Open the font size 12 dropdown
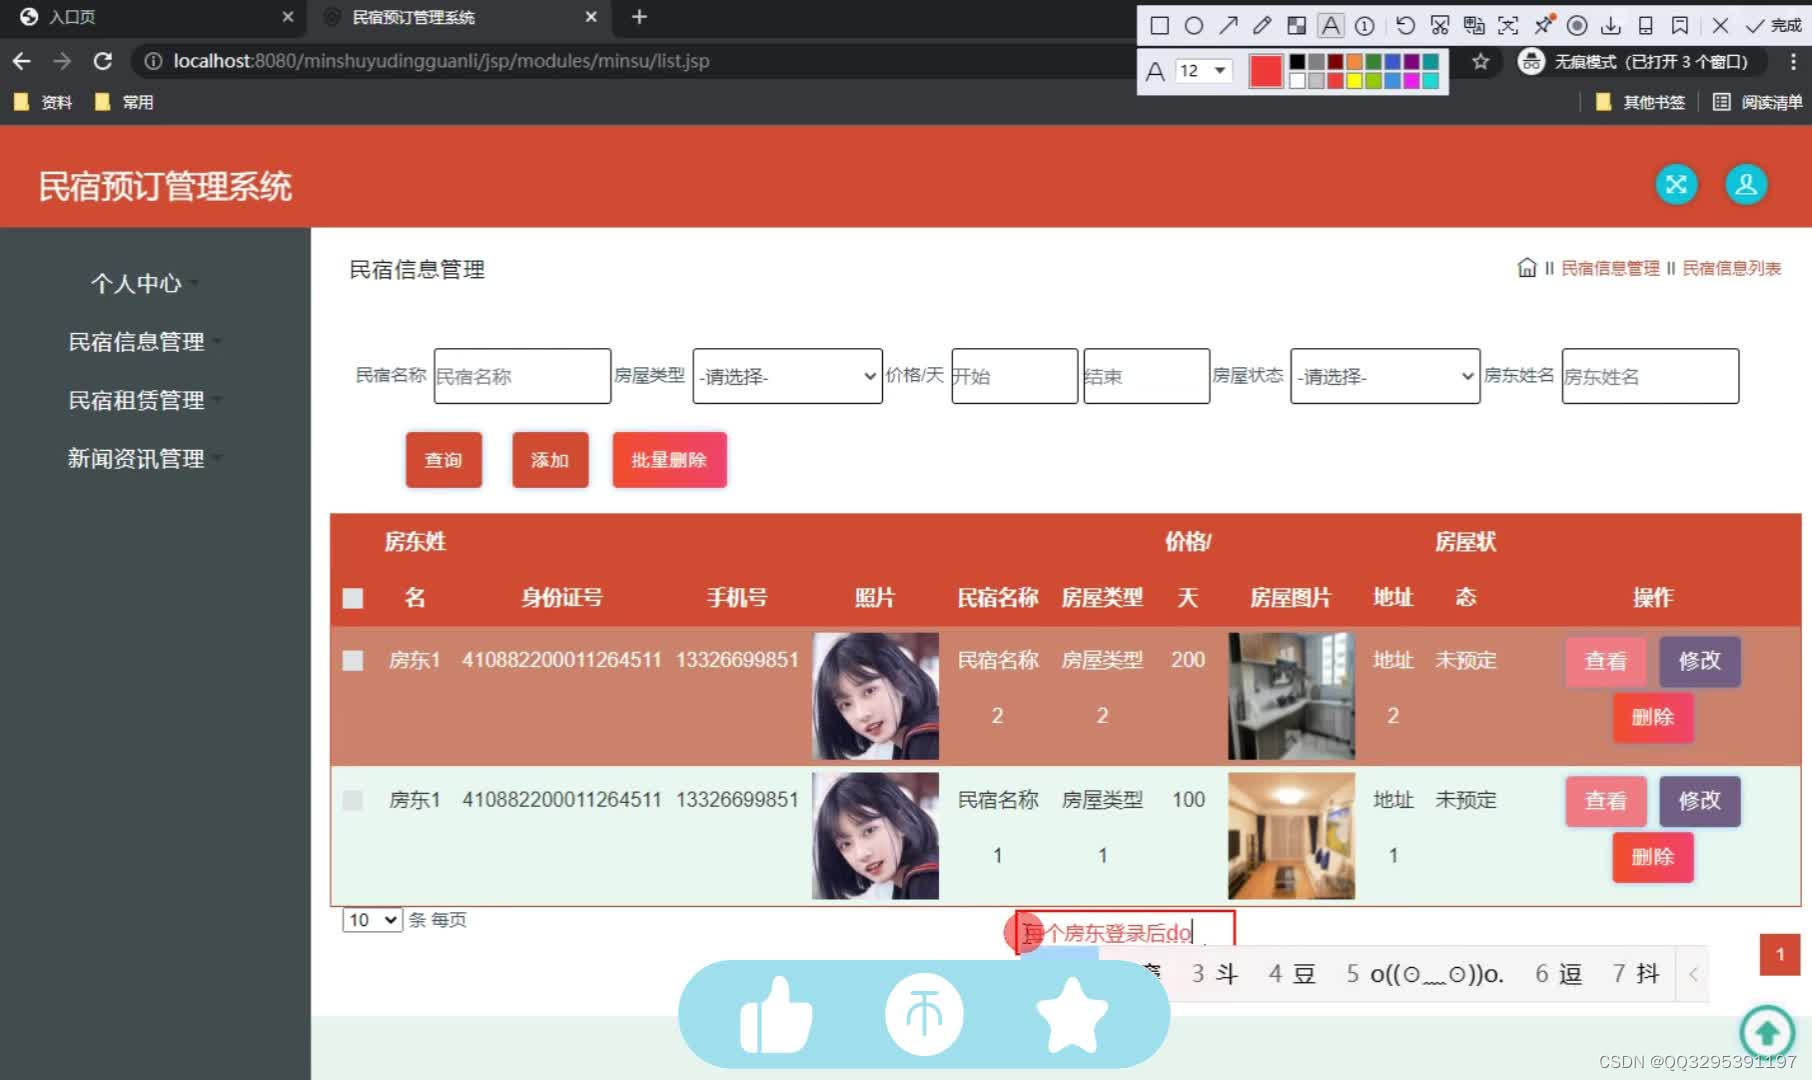This screenshot has height=1080, width=1812. [x=1203, y=71]
